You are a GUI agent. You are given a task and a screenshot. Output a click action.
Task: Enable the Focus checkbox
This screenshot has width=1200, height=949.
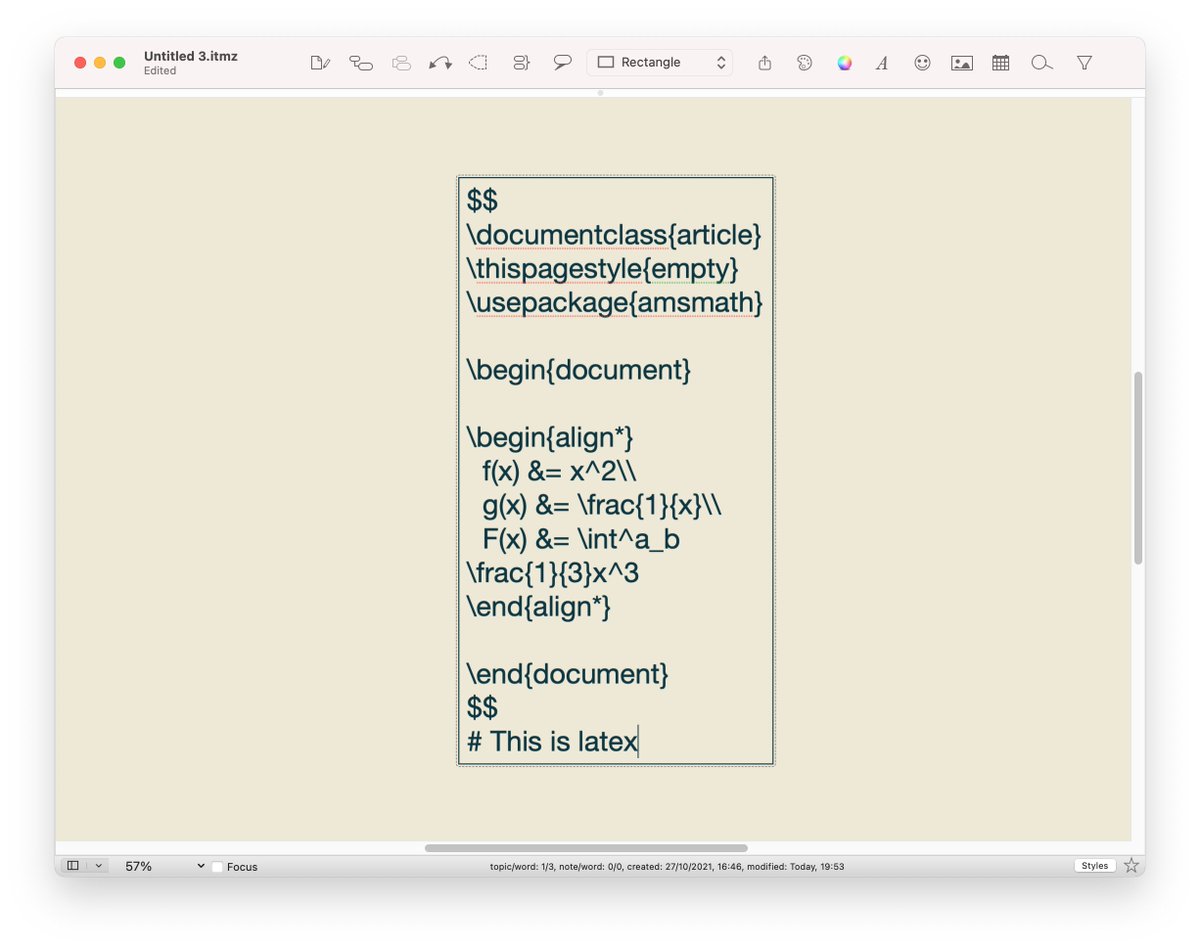[x=217, y=867]
